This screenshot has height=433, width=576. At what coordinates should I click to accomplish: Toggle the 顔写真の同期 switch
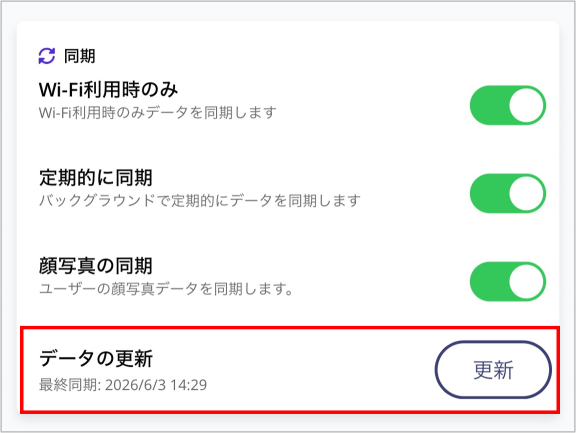click(x=508, y=282)
